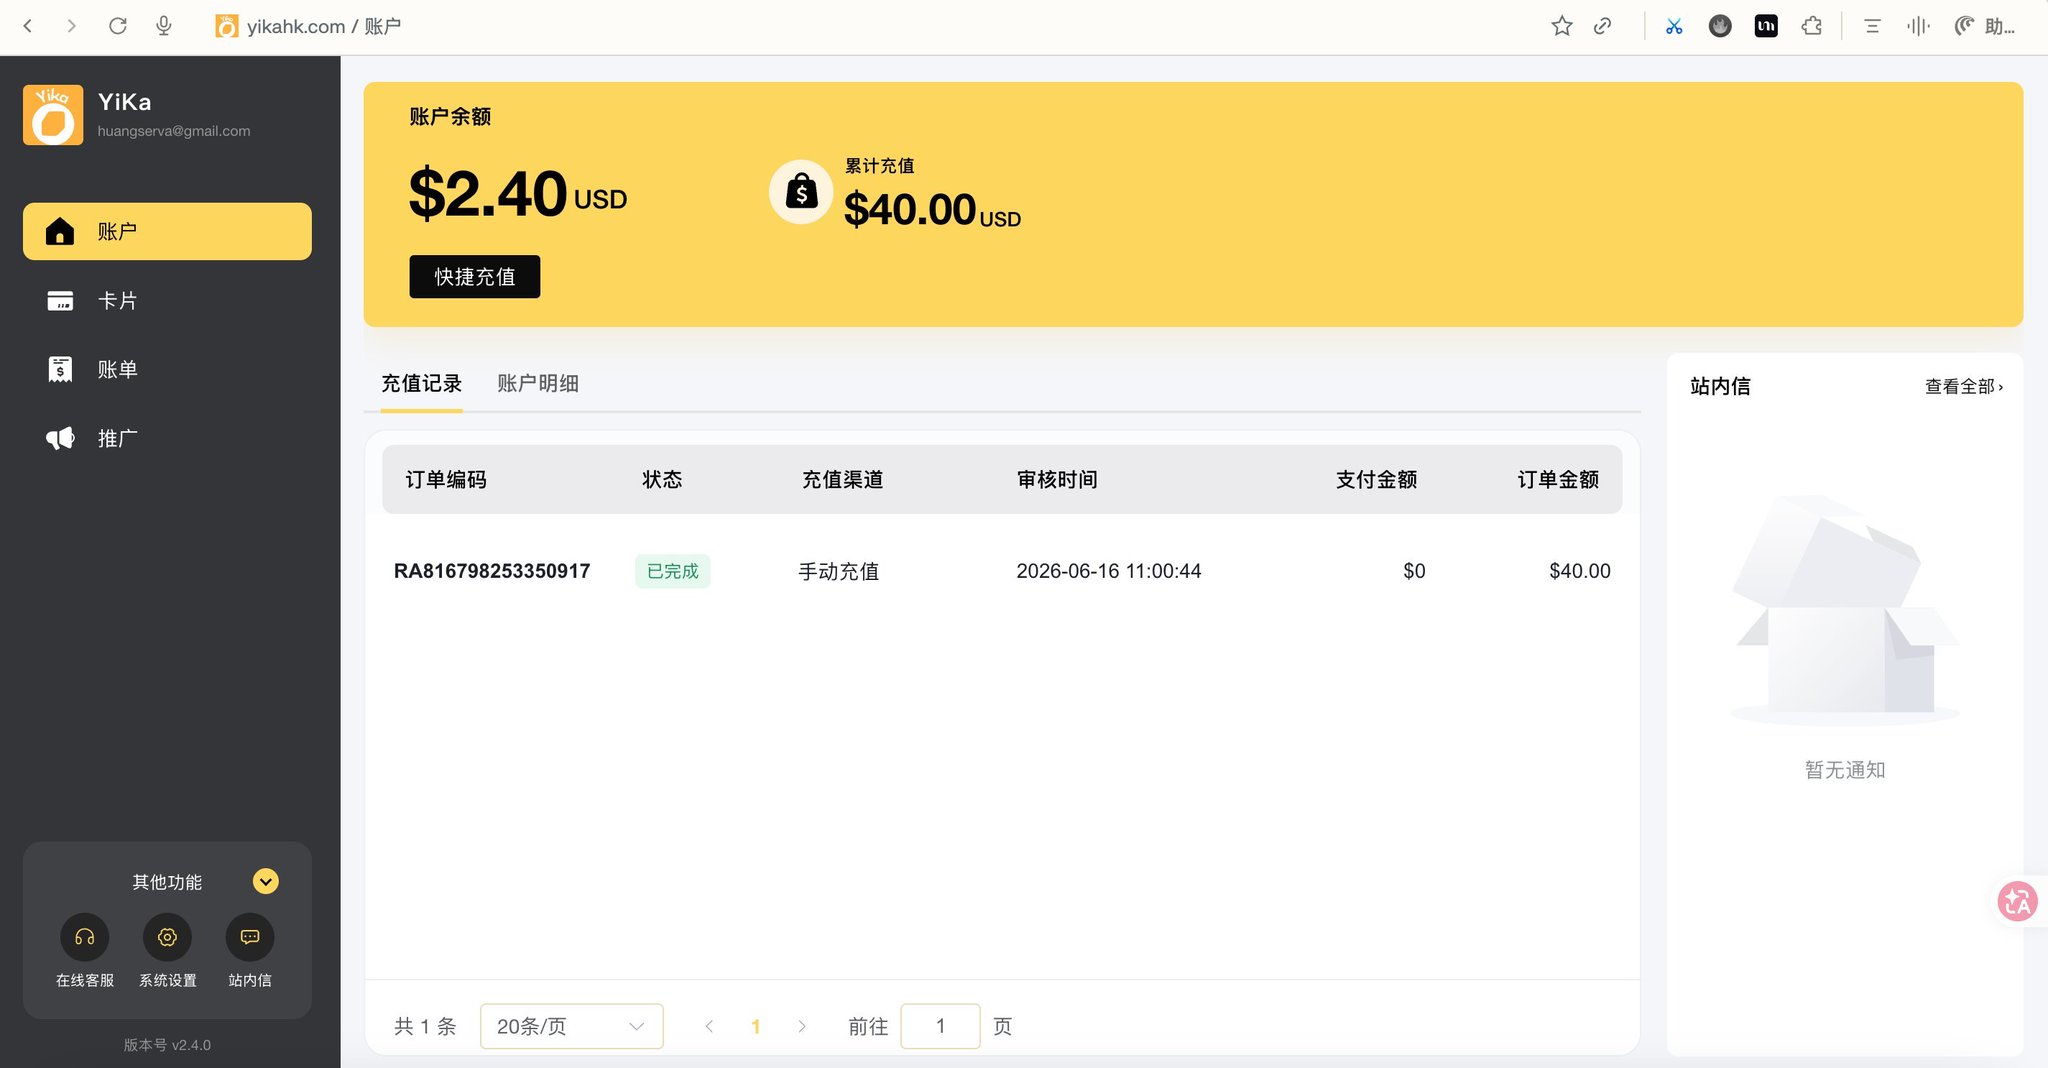Open the 账户 sidebar menu item

tap(167, 231)
